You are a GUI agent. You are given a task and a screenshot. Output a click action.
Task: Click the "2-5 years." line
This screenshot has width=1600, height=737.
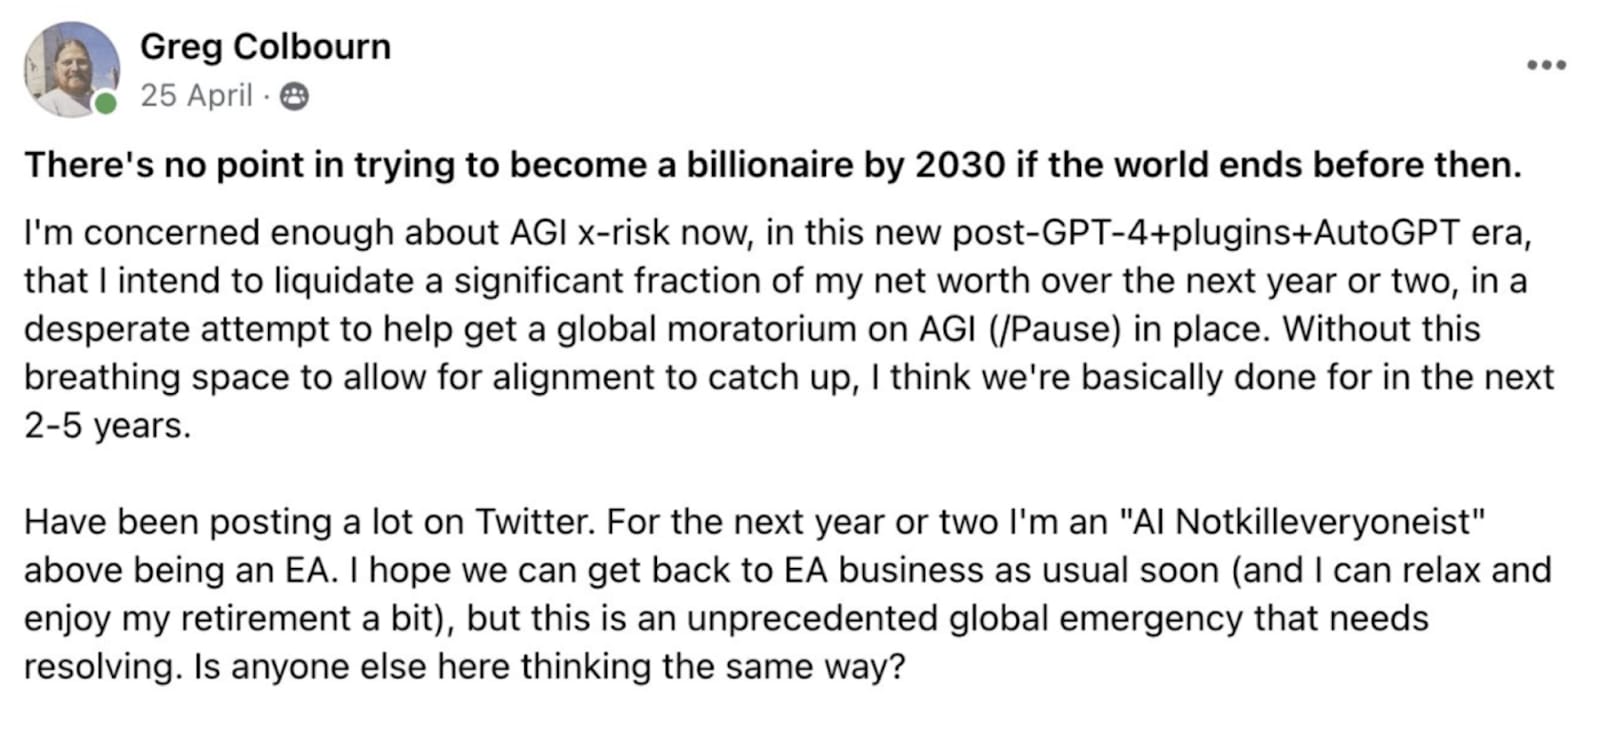click(107, 426)
